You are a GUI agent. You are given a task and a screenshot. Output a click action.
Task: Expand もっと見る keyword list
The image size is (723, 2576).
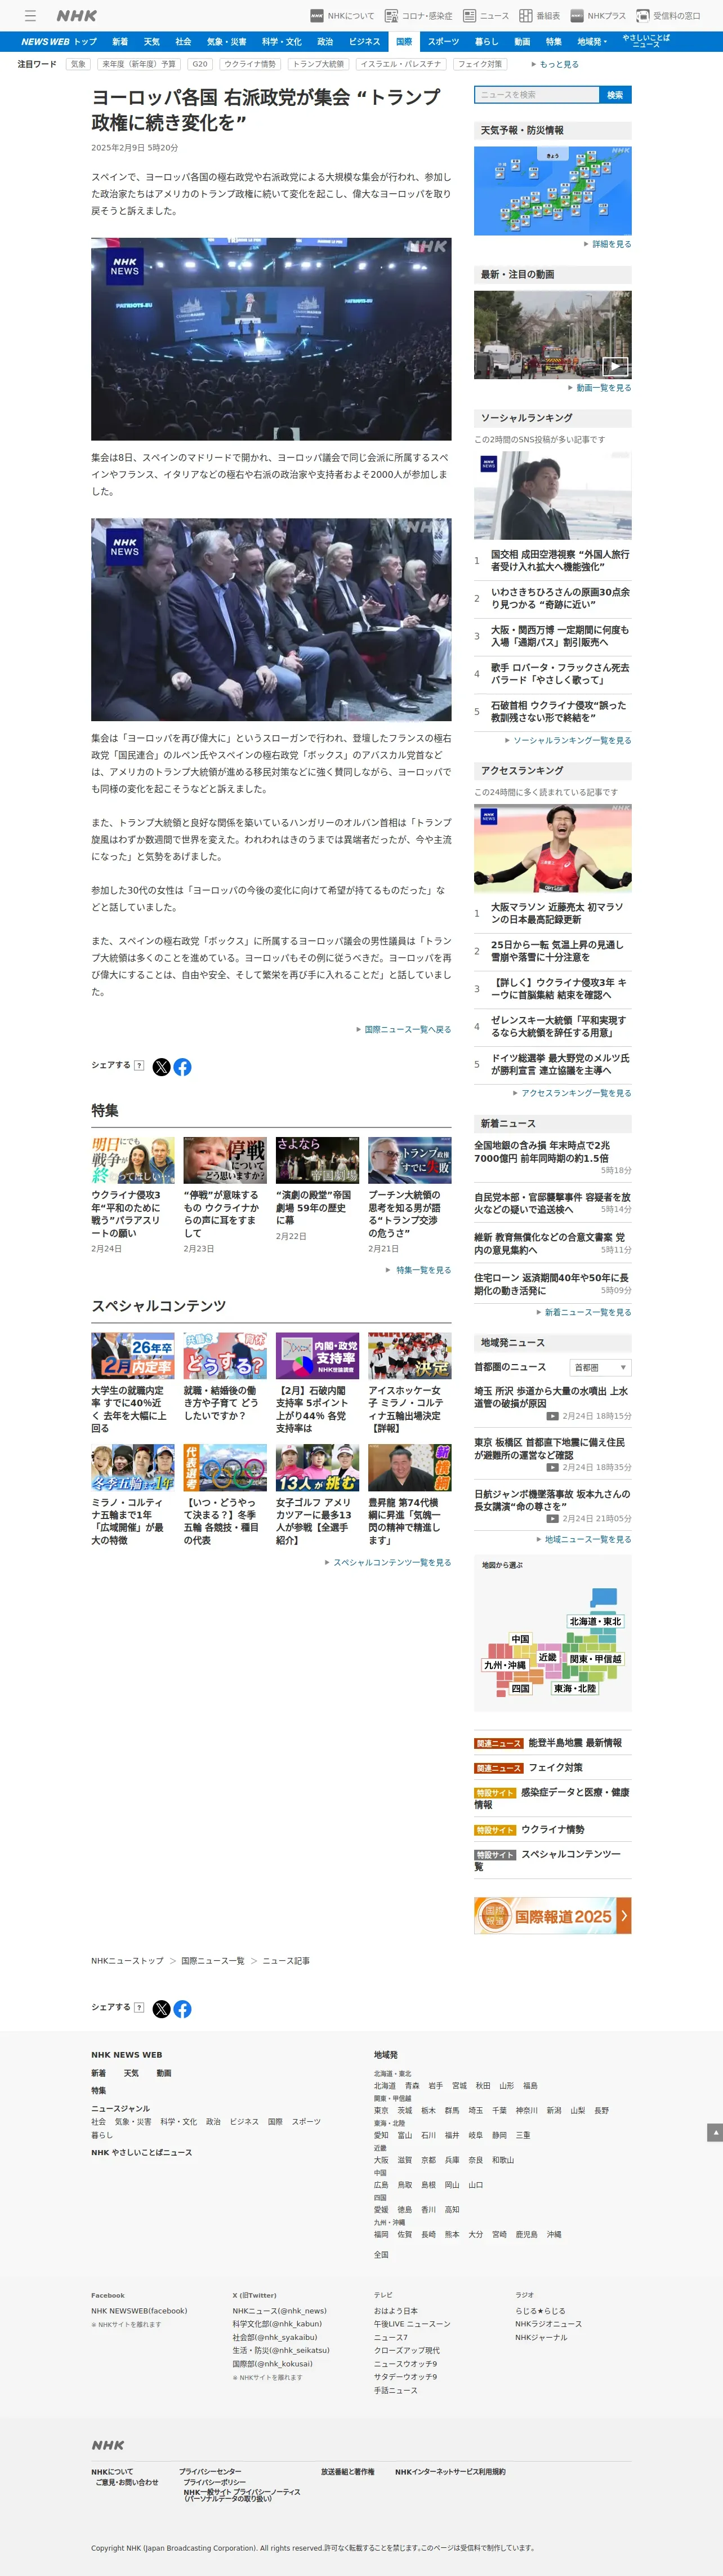pos(555,64)
